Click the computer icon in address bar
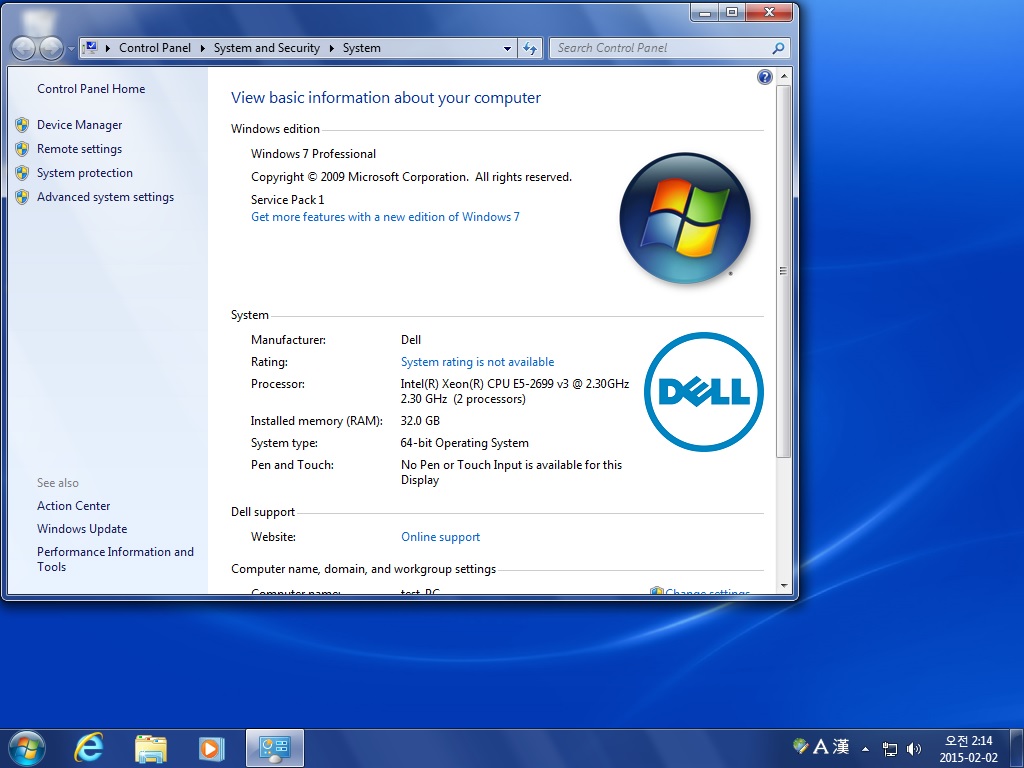This screenshot has width=1024, height=768. tap(91, 48)
